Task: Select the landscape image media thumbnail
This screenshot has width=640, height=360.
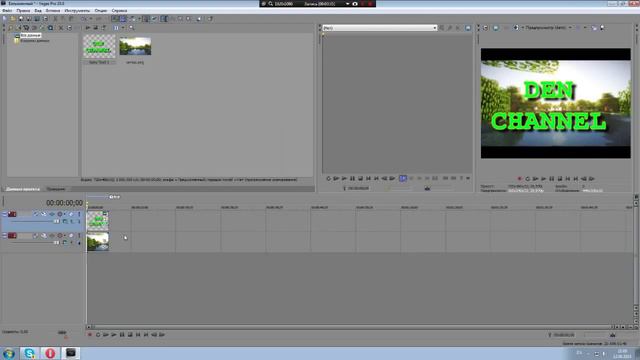Action: pyautogui.click(x=135, y=46)
